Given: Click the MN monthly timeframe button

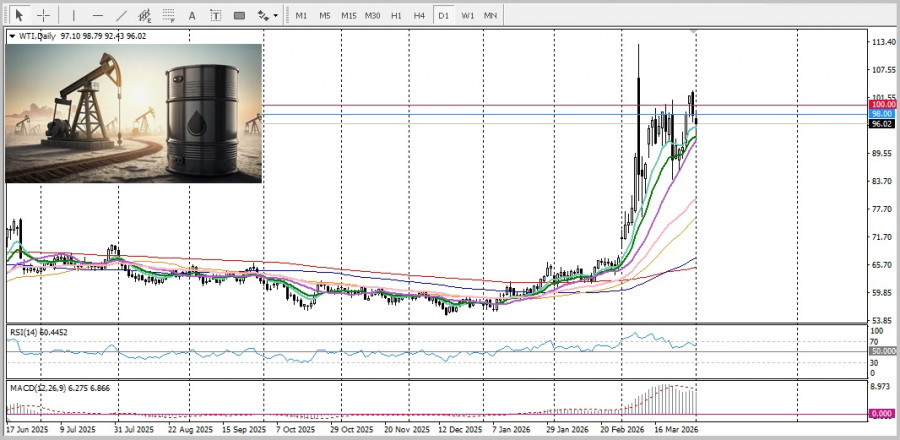Looking at the screenshot, I should point(490,16).
